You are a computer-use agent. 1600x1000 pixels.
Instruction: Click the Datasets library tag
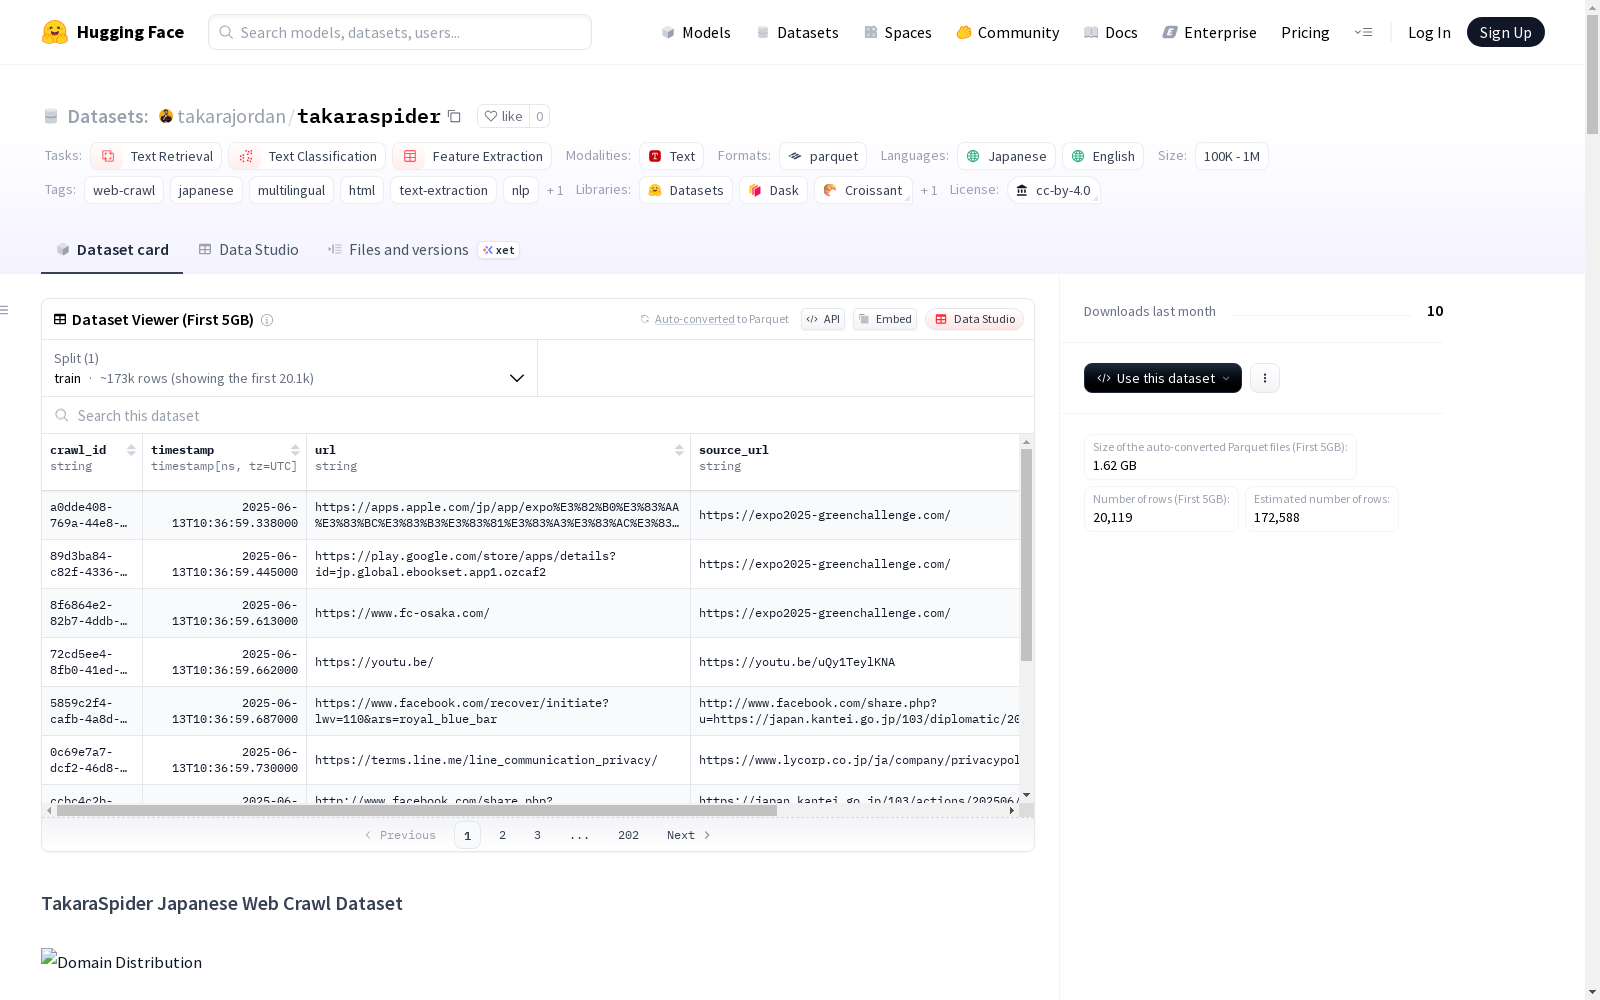[x=686, y=190]
